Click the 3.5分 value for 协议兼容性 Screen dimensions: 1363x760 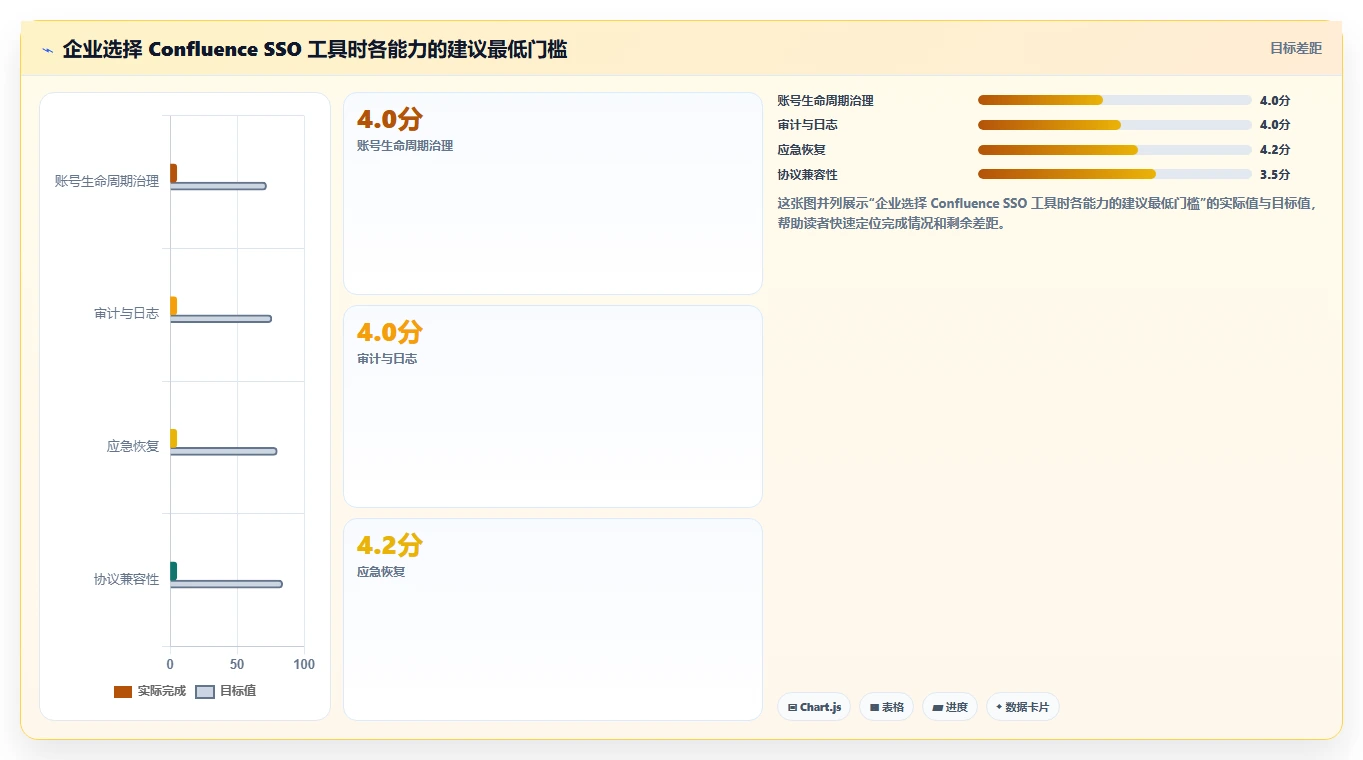click(1275, 175)
